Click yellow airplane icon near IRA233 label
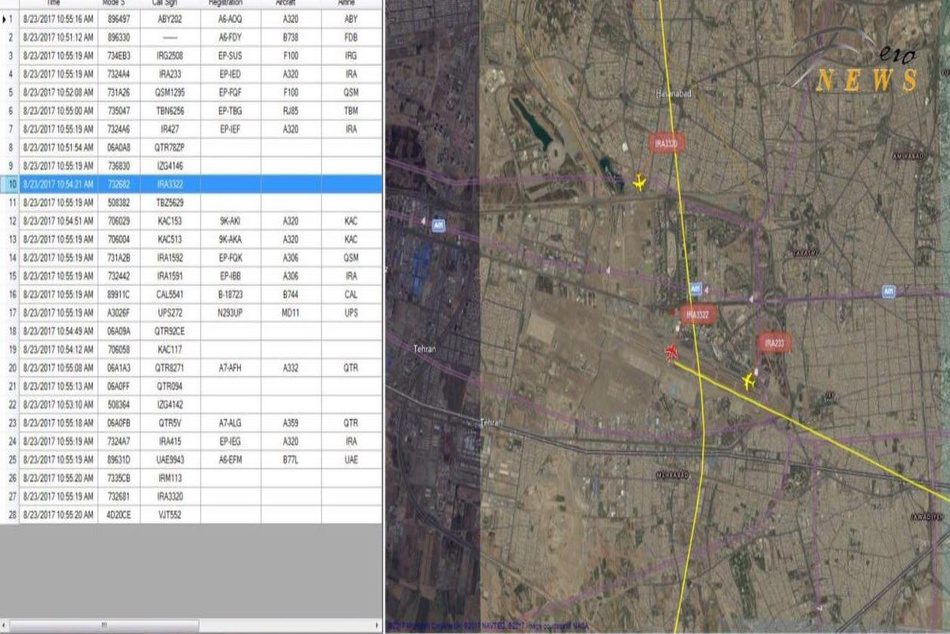Viewport: 950px width, 634px height. pos(749,382)
